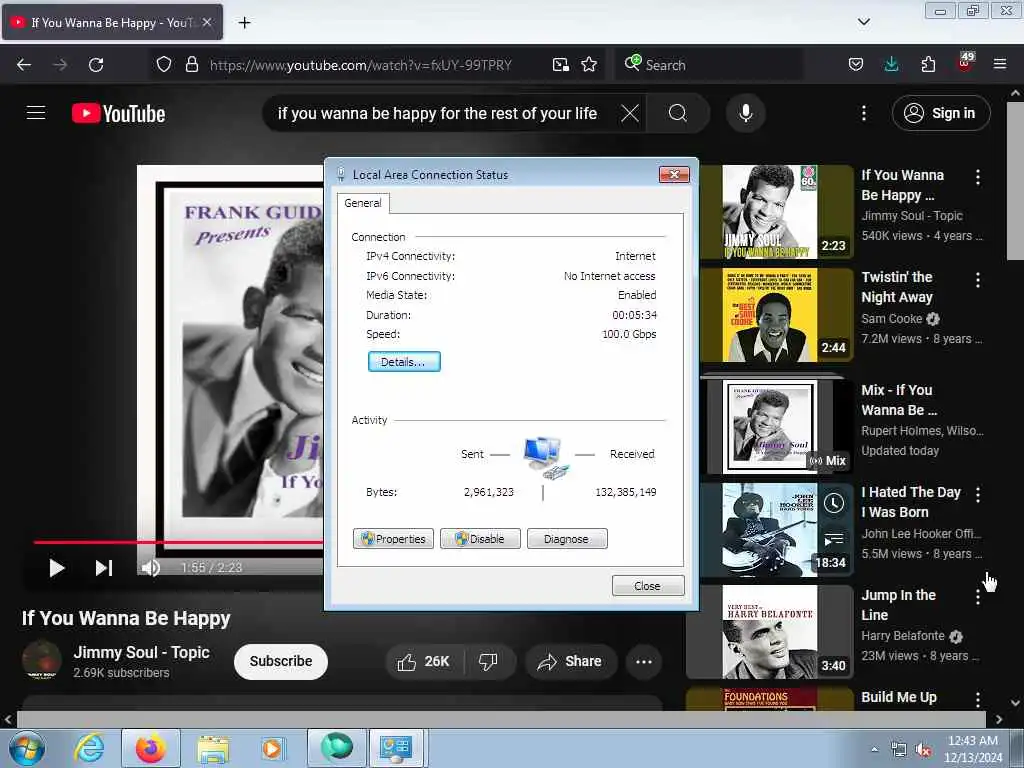Open Firefox tracking protection shield icon

[164, 65]
